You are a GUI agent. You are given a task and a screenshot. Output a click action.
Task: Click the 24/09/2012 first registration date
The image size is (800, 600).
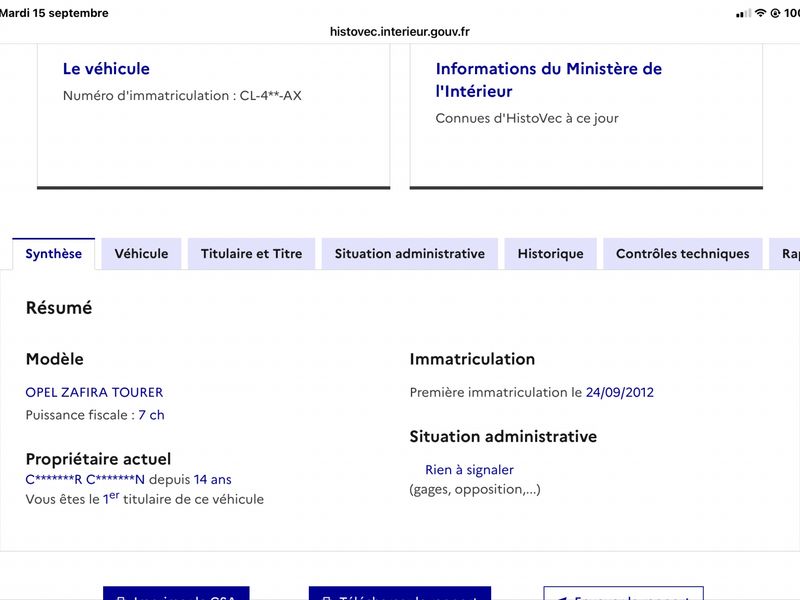pos(619,392)
